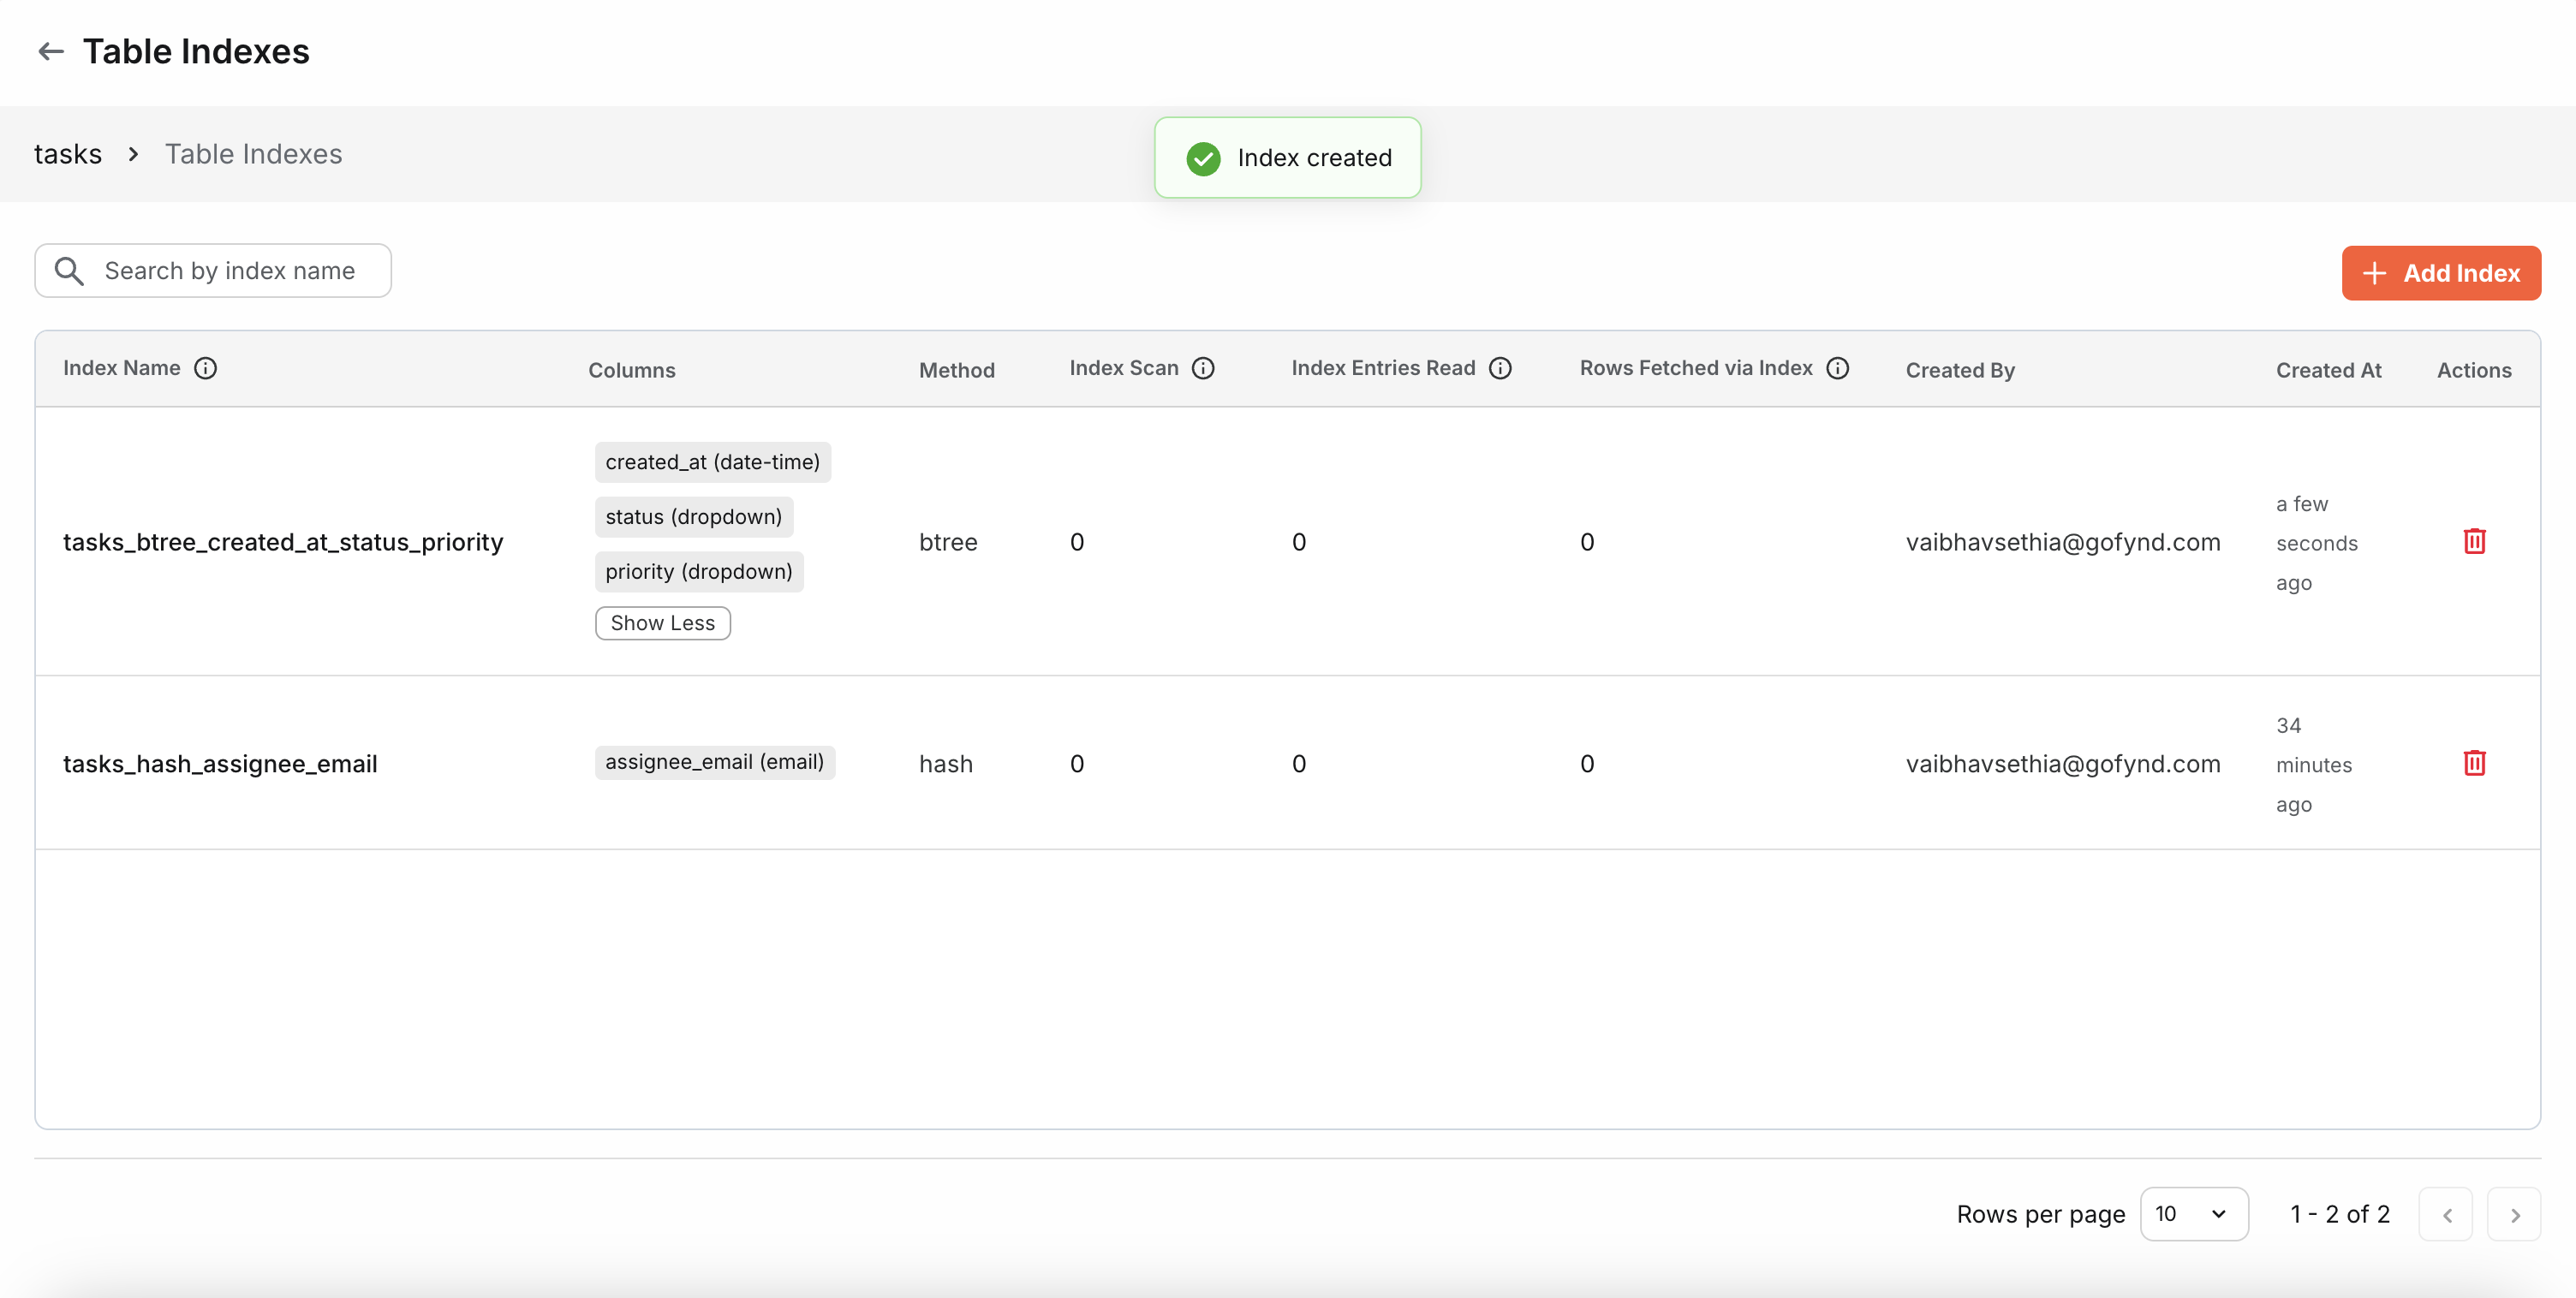Click the search magnifier icon
The image size is (2576, 1298).
tap(69, 271)
